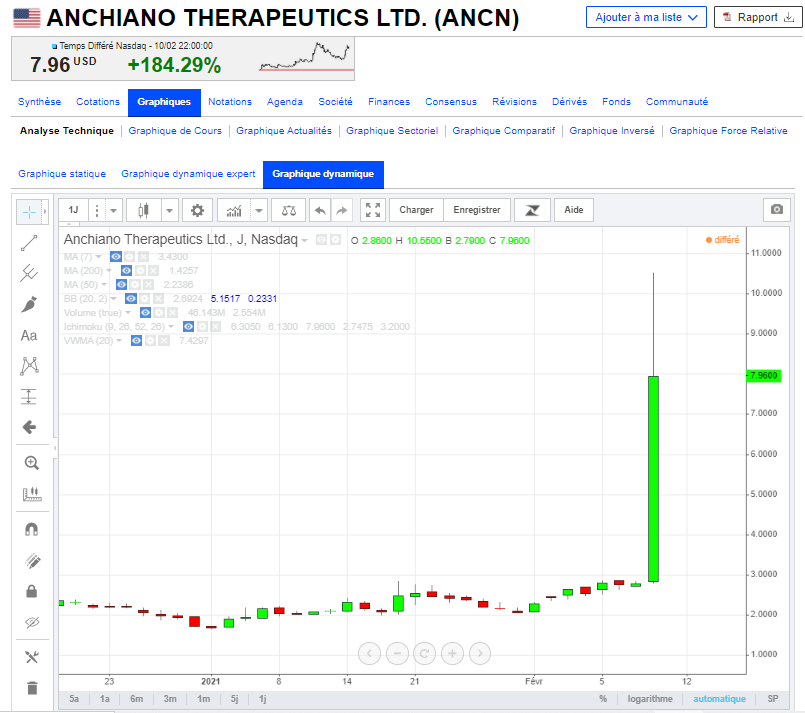Viewport: 805px width, 713px height.
Task: Open the indicator templates dropdown arrow
Action: (x=259, y=210)
